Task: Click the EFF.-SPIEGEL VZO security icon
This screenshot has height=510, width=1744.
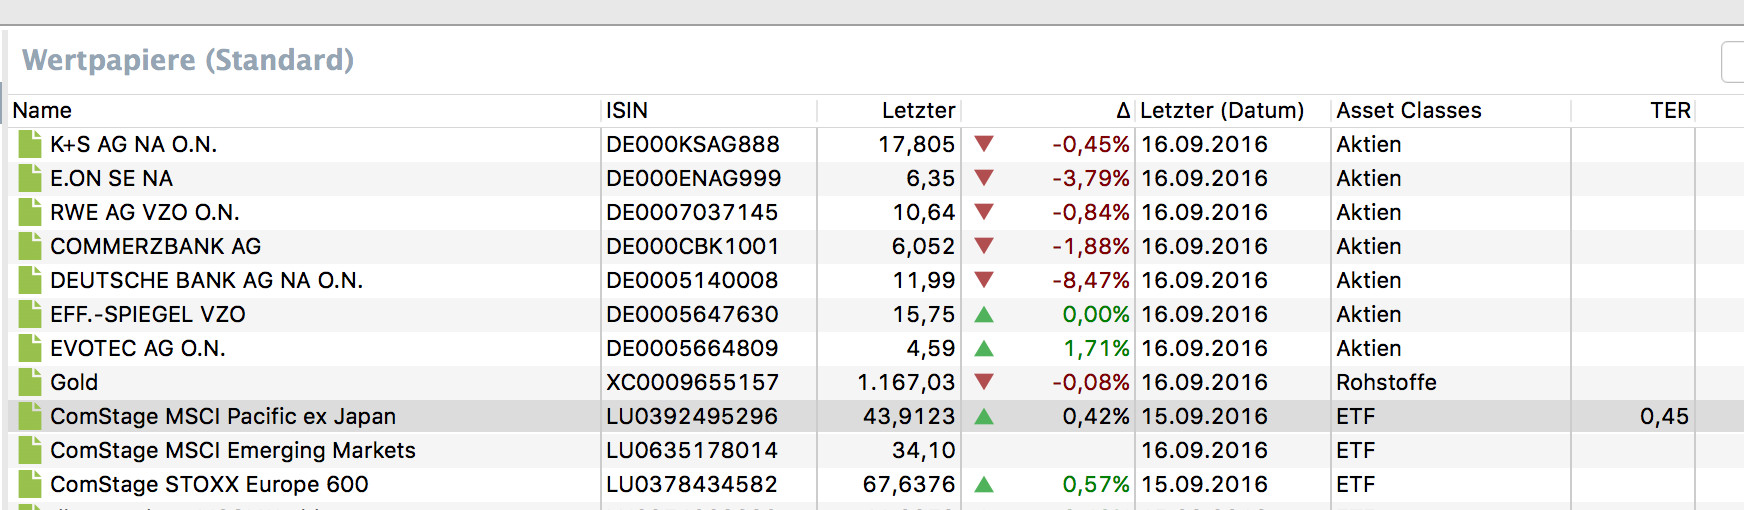Action: point(30,314)
